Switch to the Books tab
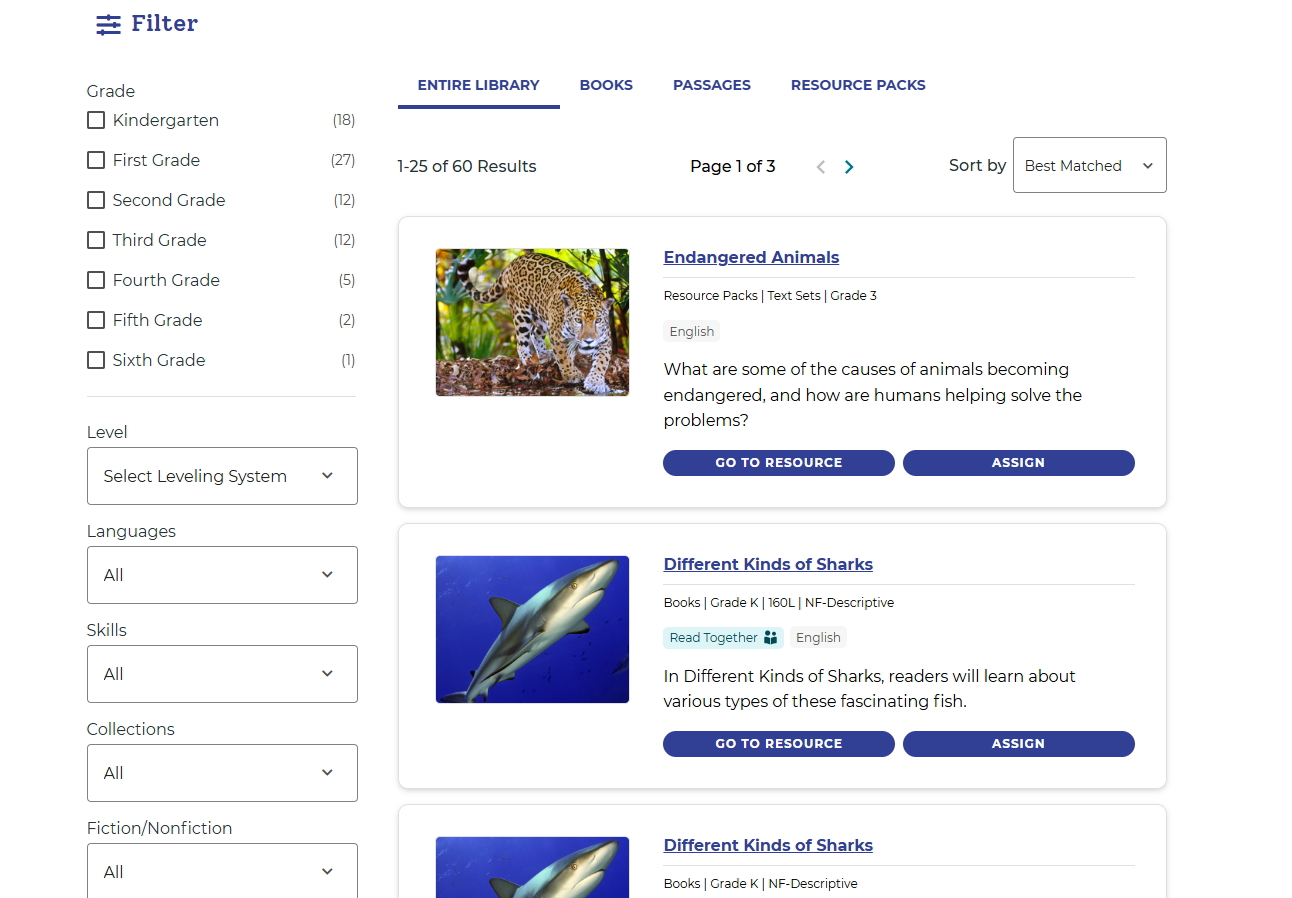 pos(606,85)
